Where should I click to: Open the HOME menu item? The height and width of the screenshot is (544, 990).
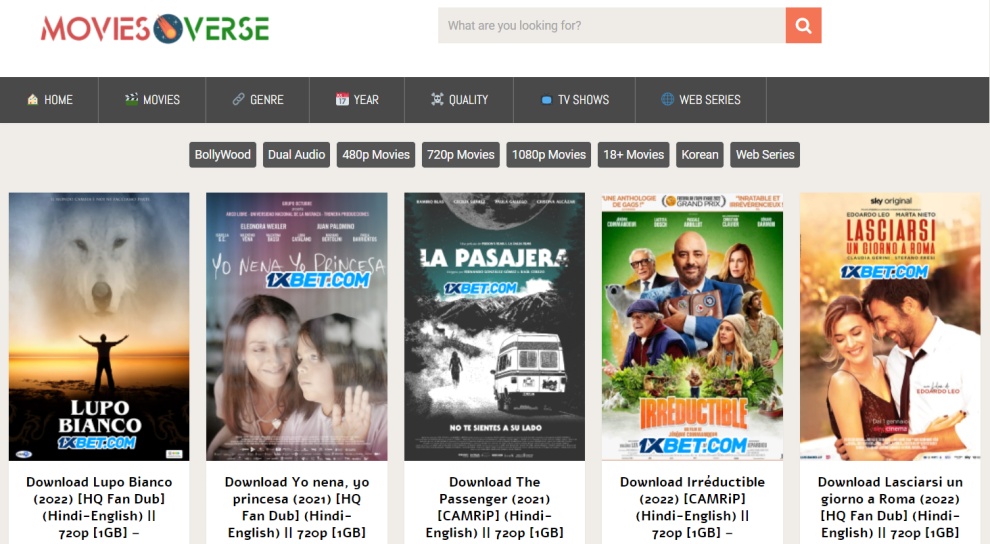click(x=49, y=100)
